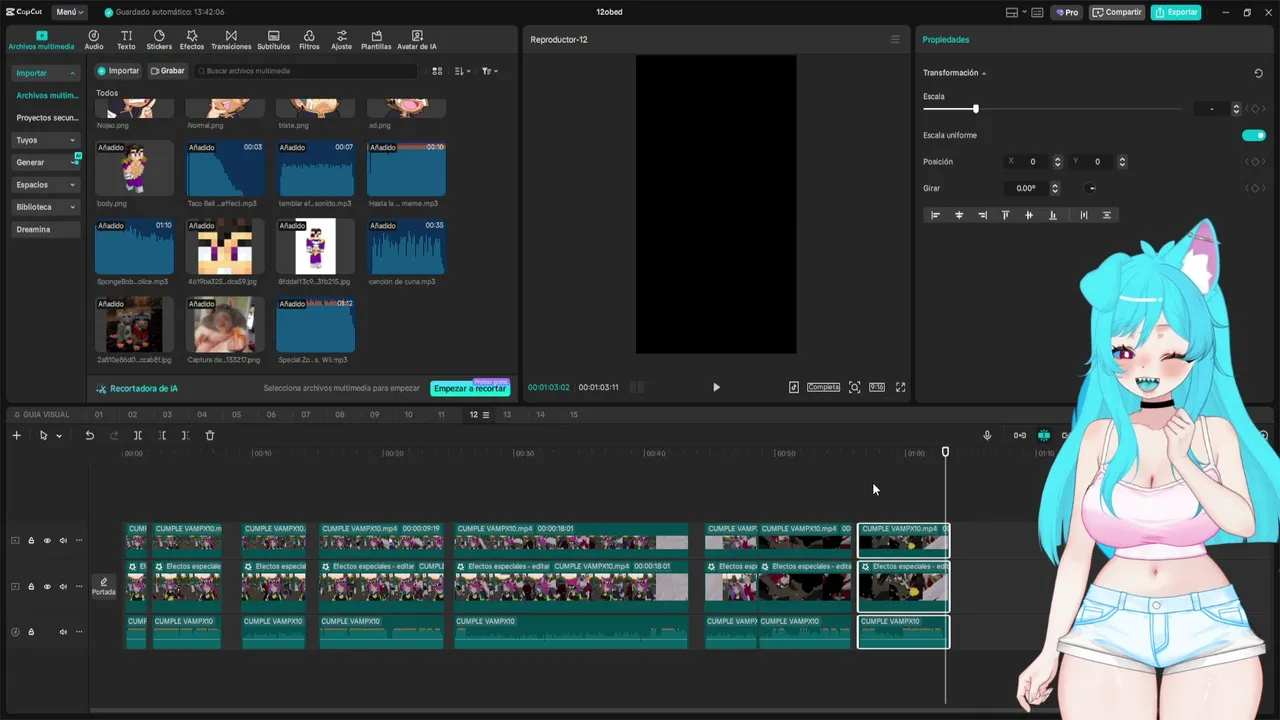
Task: Toggle the Escala uniforme switch
Action: click(x=1253, y=135)
